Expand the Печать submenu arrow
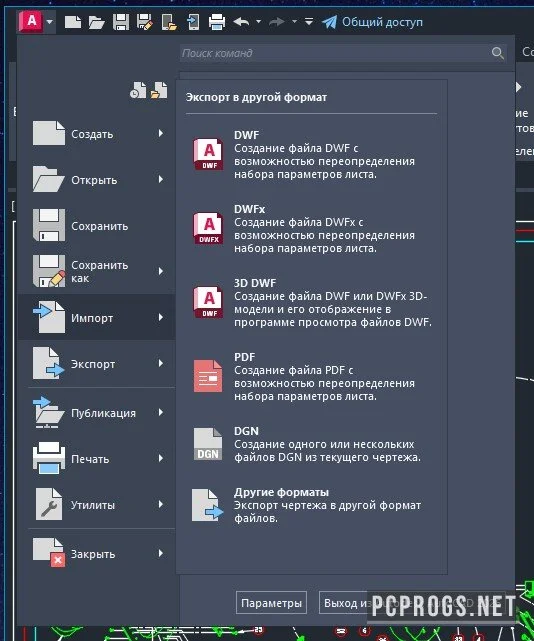The width and height of the screenshot is (534, 641). [161, 458]
